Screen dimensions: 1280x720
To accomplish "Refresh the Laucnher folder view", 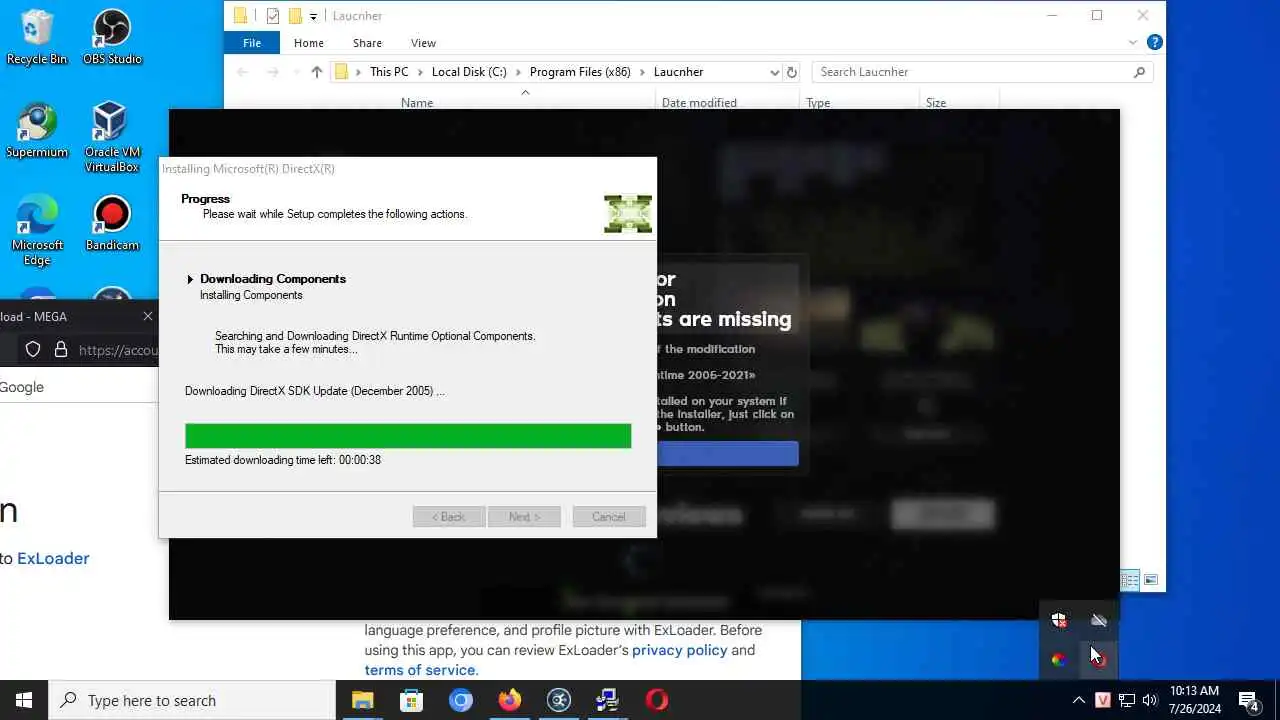I will [x=792, y=72].
